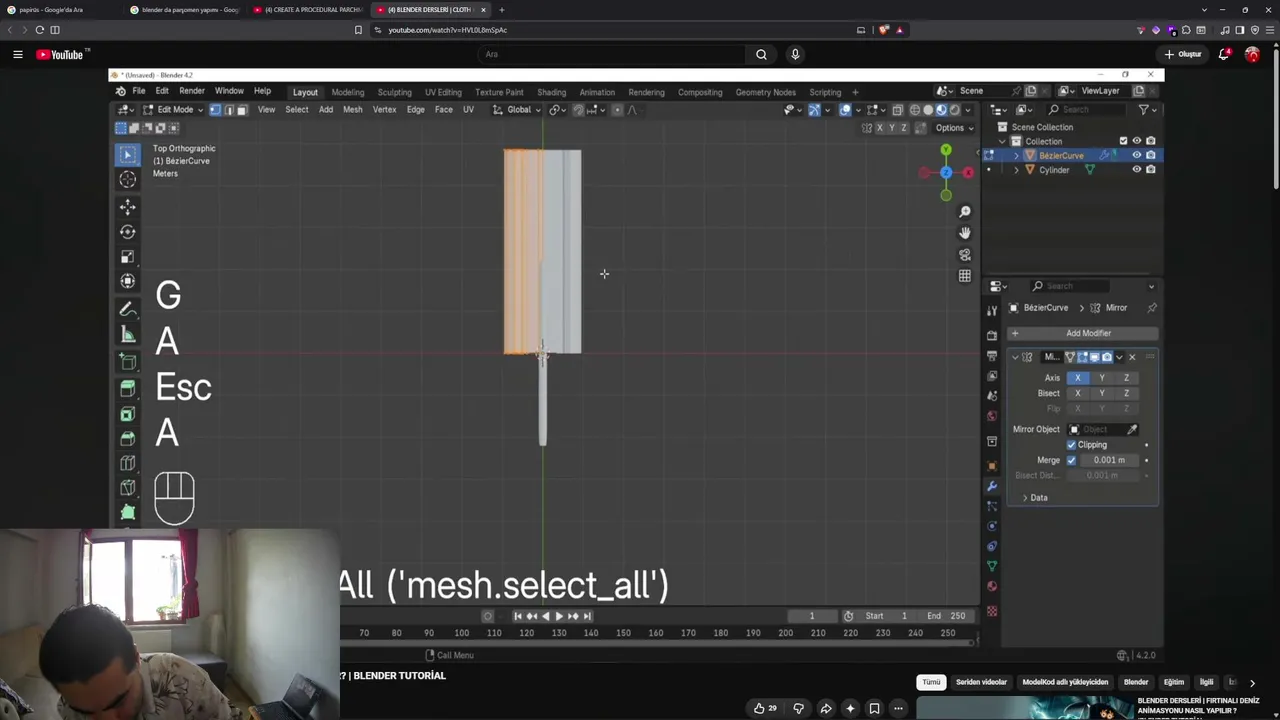Enable Bisect Z in Mirror modifier
Screen dimensions: 1280x720
(1126, 393)
